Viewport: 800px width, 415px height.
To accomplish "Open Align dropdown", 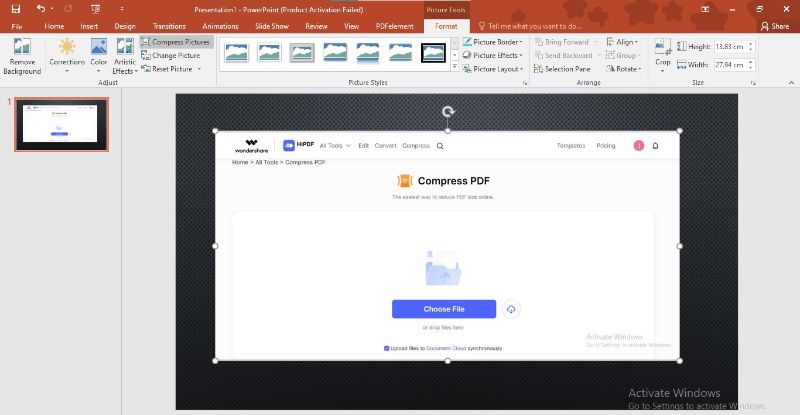I will point(622,42).
